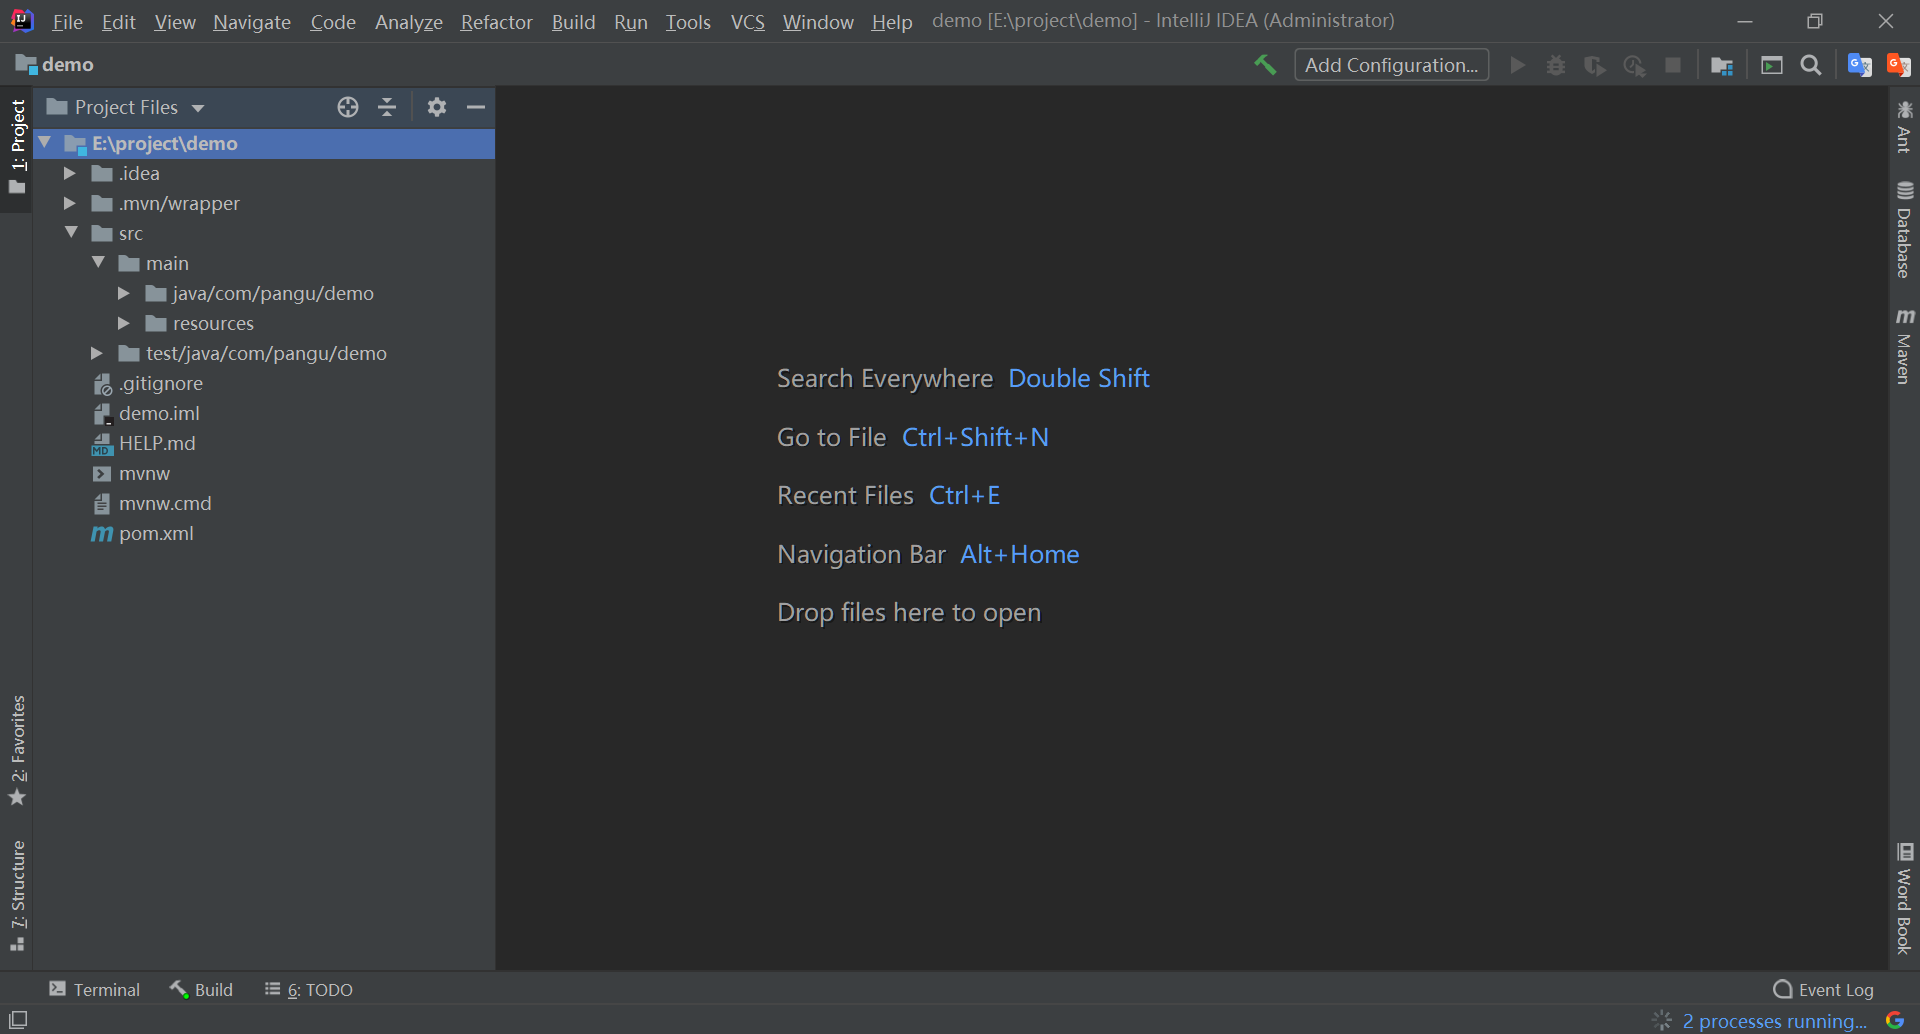1920x1034 pixels.
Task: Click the Add Configuration... button
Action: pyautogui.click(x=1391, y=65)
